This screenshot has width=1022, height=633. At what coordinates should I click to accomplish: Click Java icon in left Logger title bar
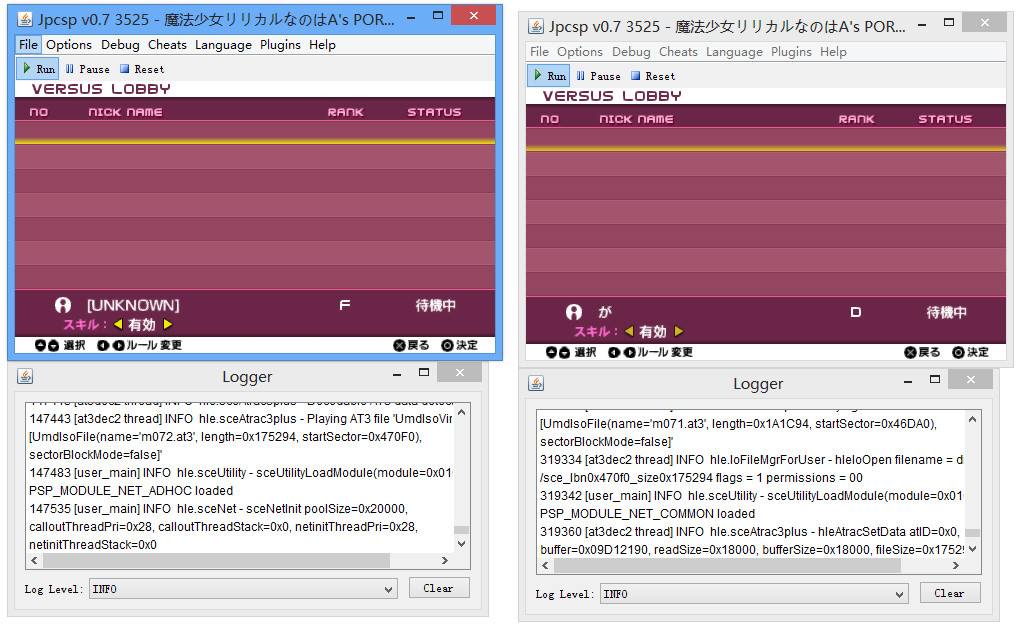[25, 377]
